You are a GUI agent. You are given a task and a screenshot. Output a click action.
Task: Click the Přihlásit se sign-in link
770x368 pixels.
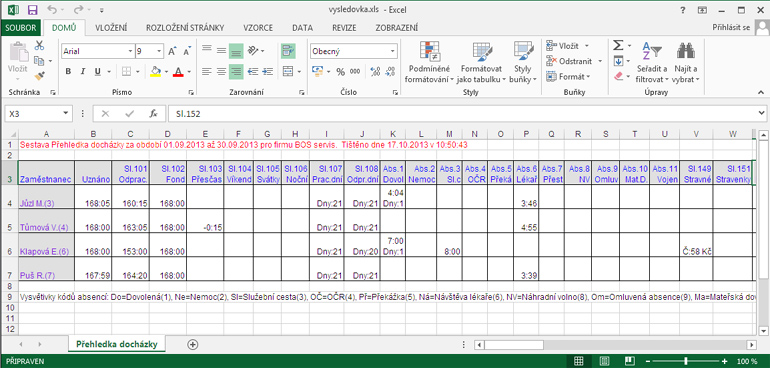(x=731, y=28)
